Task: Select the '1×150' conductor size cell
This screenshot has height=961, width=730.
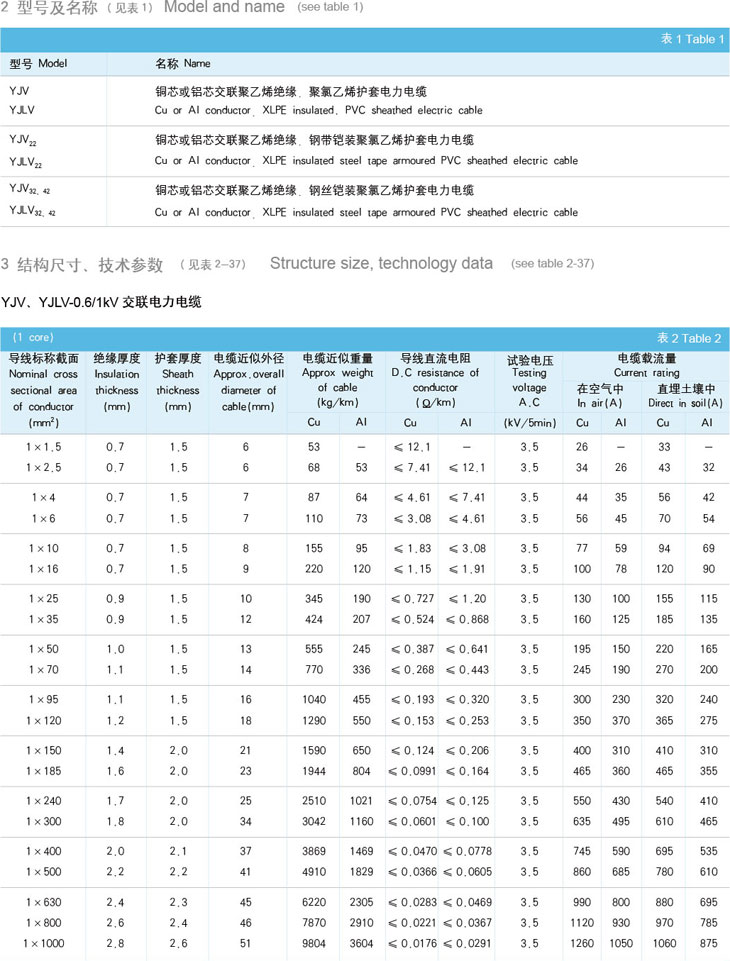Action: click(44, 751)
